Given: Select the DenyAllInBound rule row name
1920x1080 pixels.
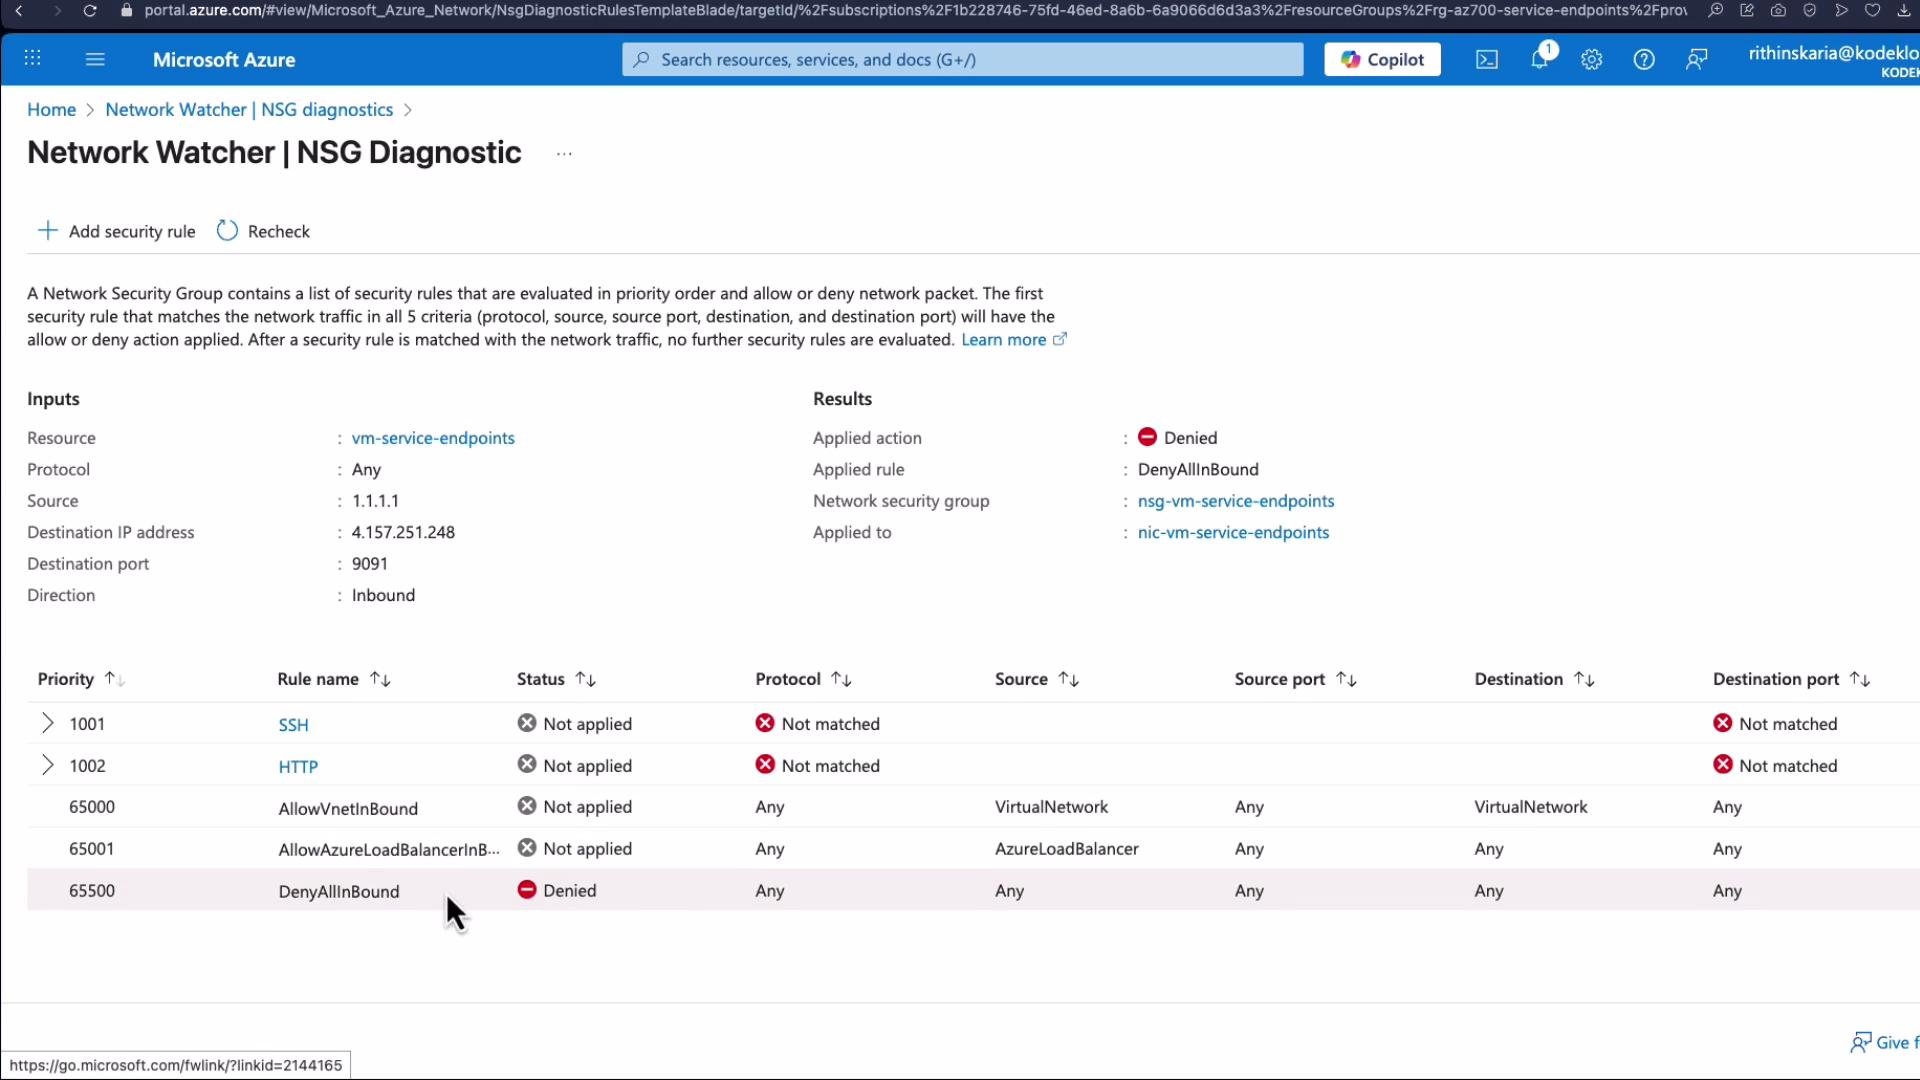Looking at the screenshot, I should click(339, 892).
